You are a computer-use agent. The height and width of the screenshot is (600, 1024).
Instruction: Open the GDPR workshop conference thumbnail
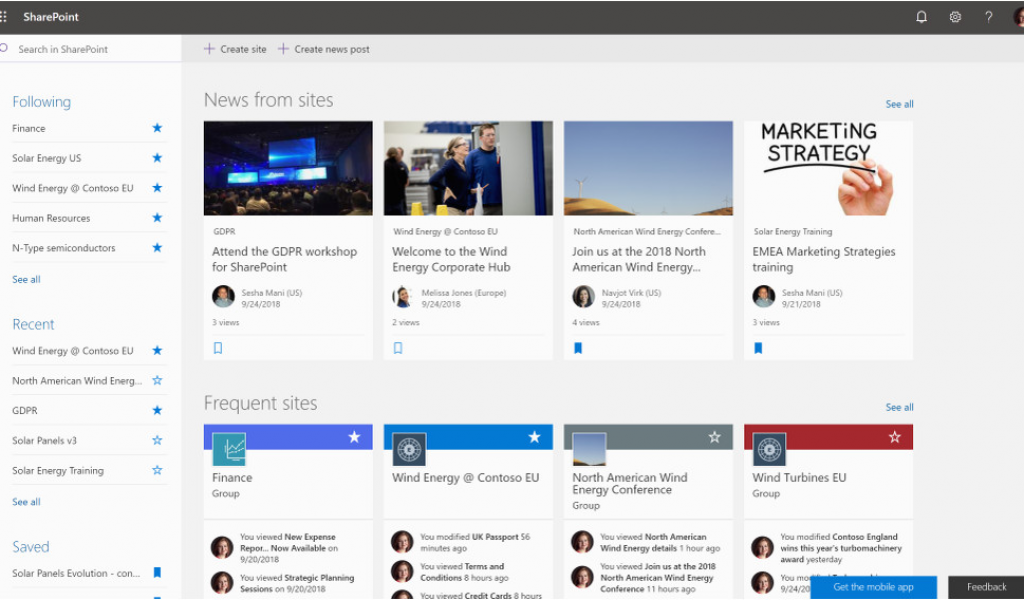[288, 168]
